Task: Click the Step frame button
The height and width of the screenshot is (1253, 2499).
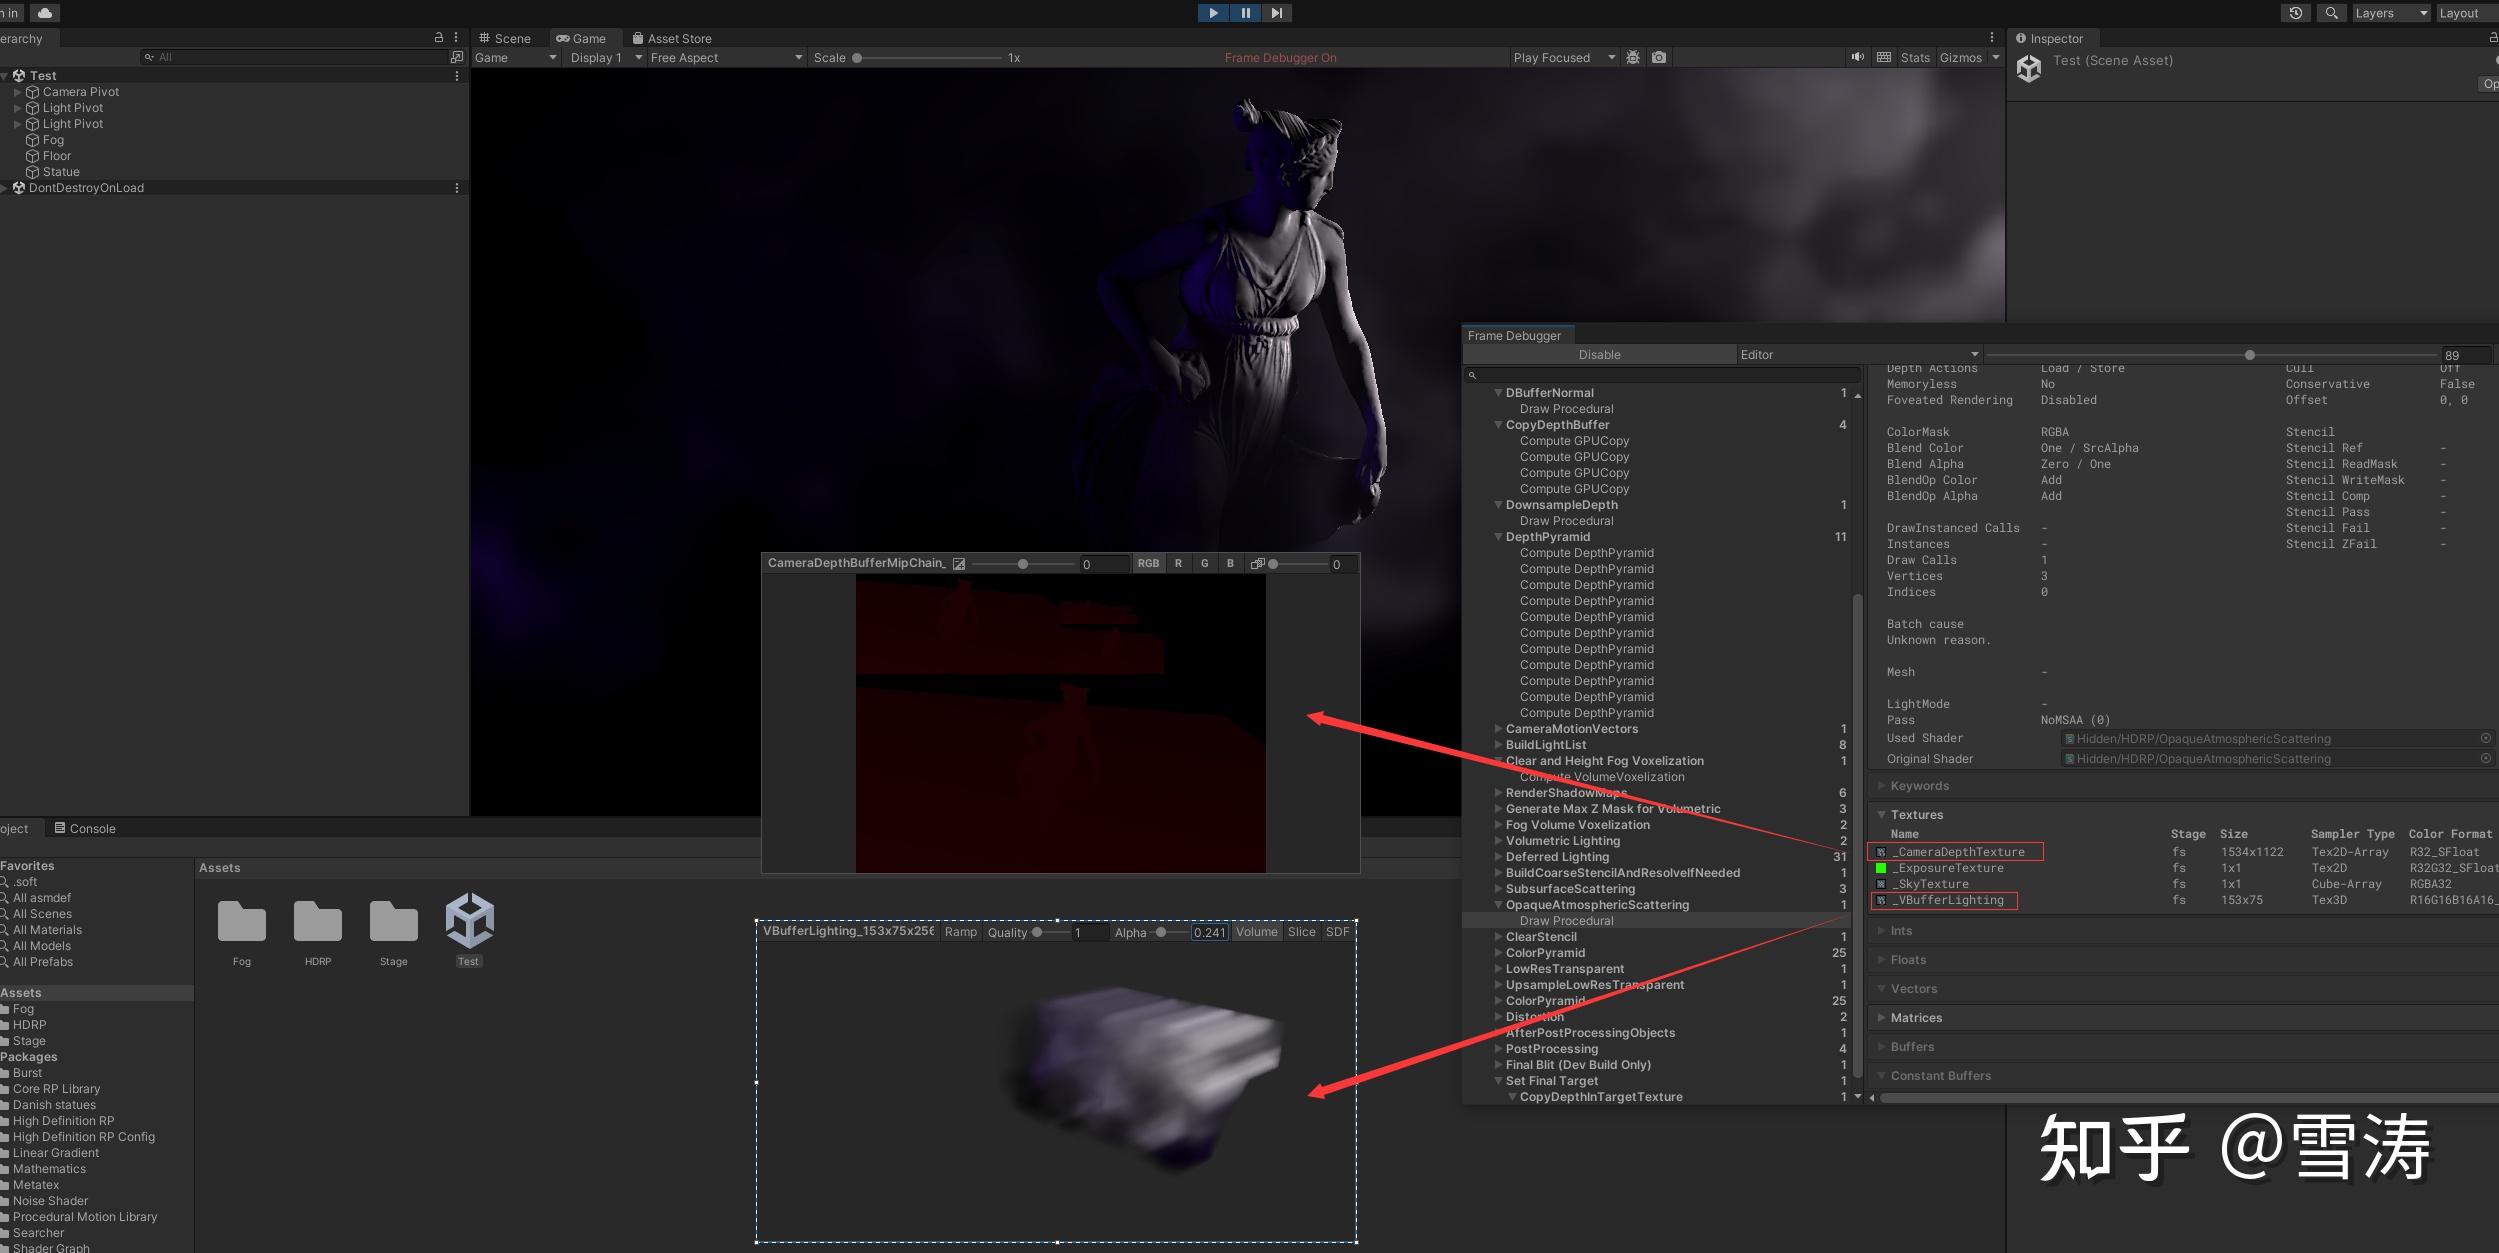Action: pos(1277,13)
